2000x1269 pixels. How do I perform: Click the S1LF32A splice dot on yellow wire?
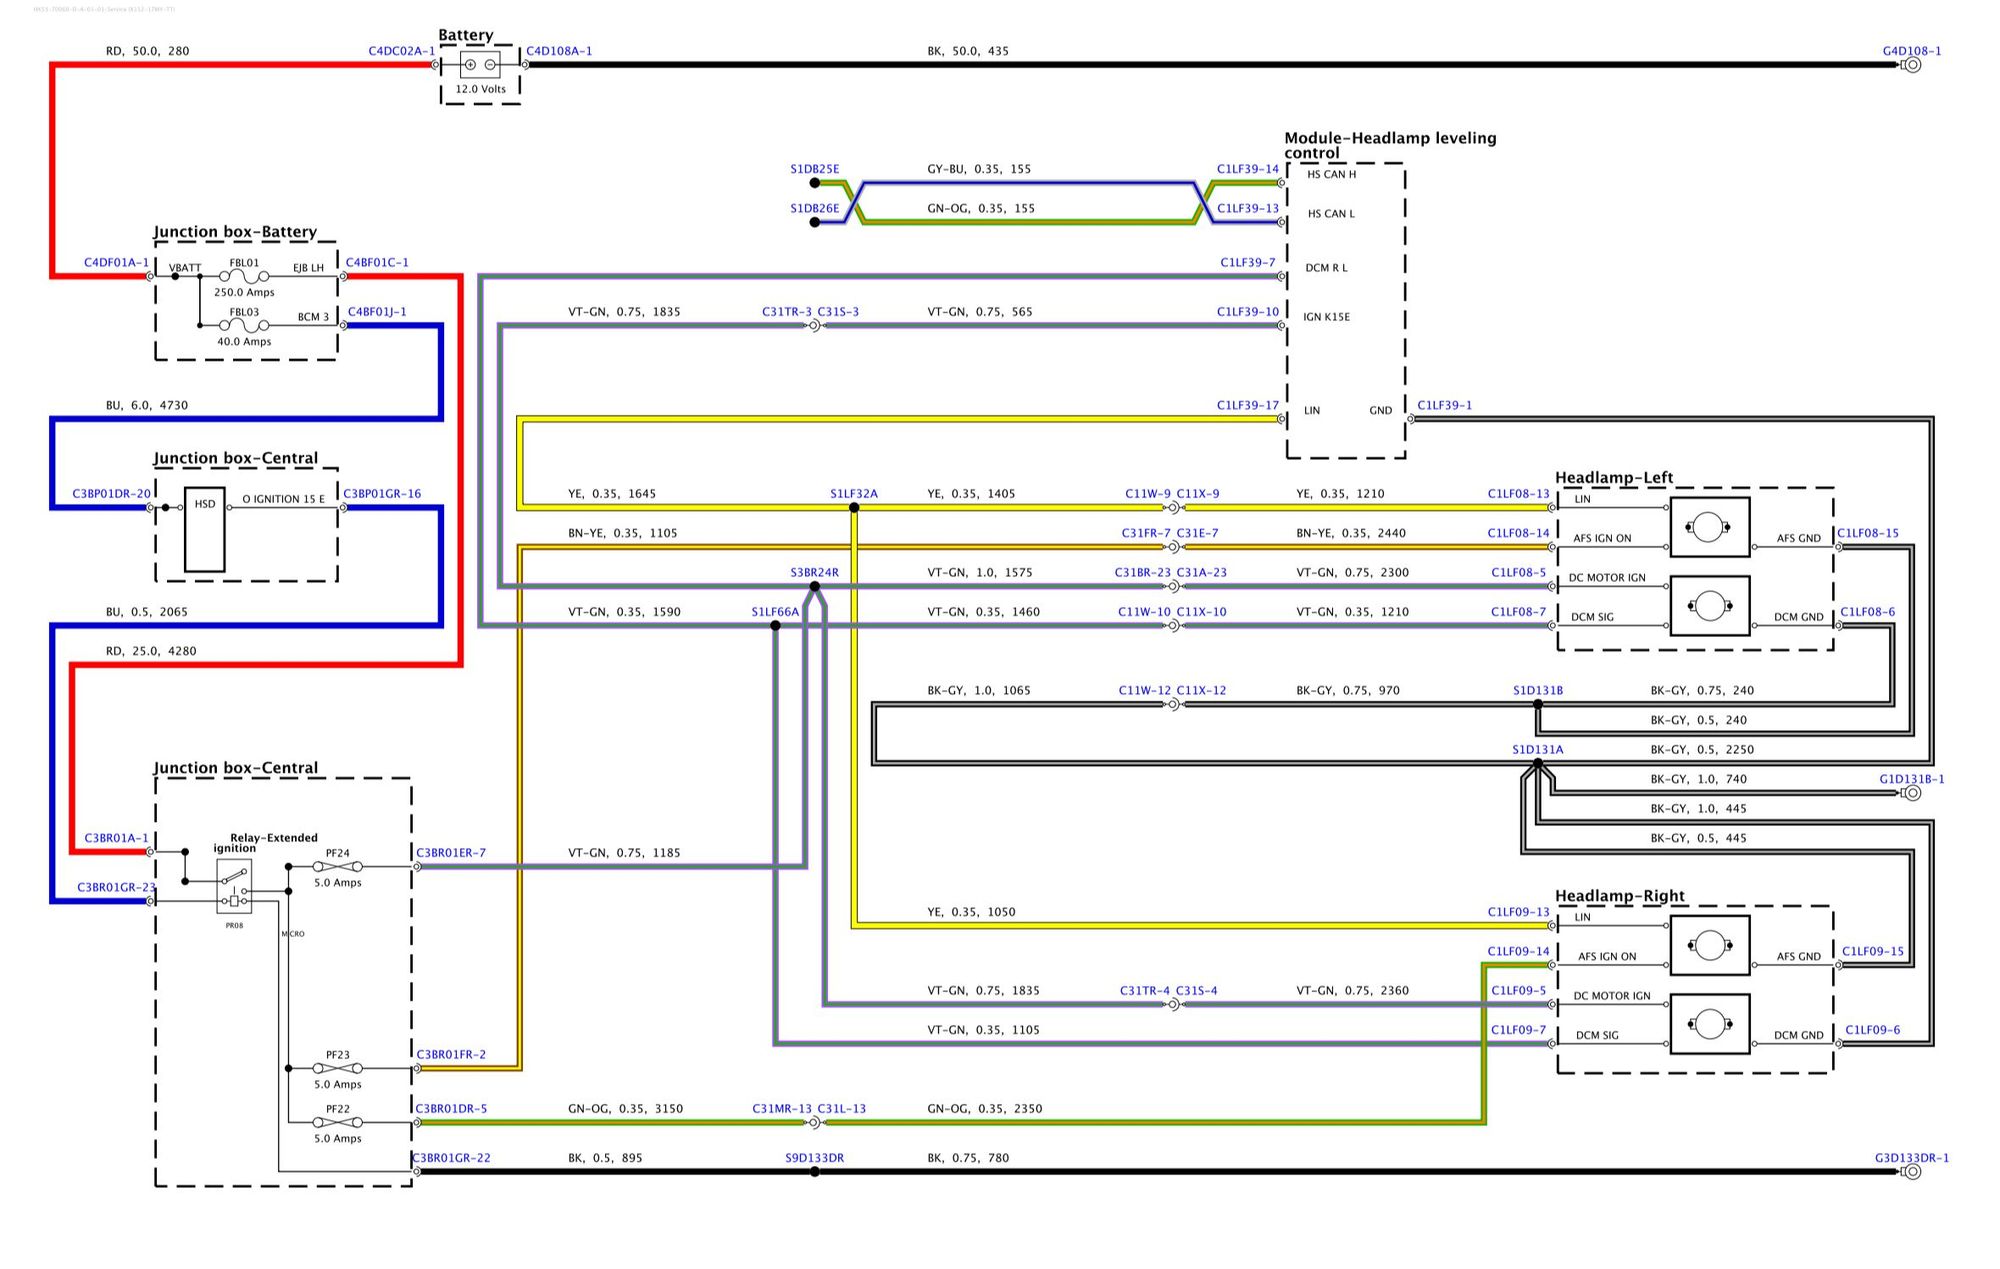[x=854, y=508]
